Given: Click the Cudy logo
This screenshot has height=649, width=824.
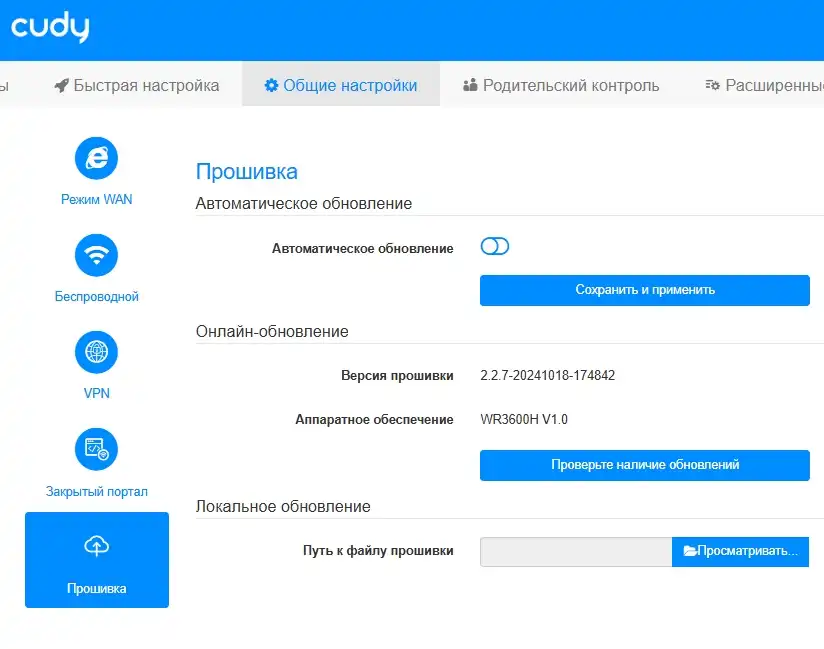Looking at the screenshot, I should tap(51, 28).
